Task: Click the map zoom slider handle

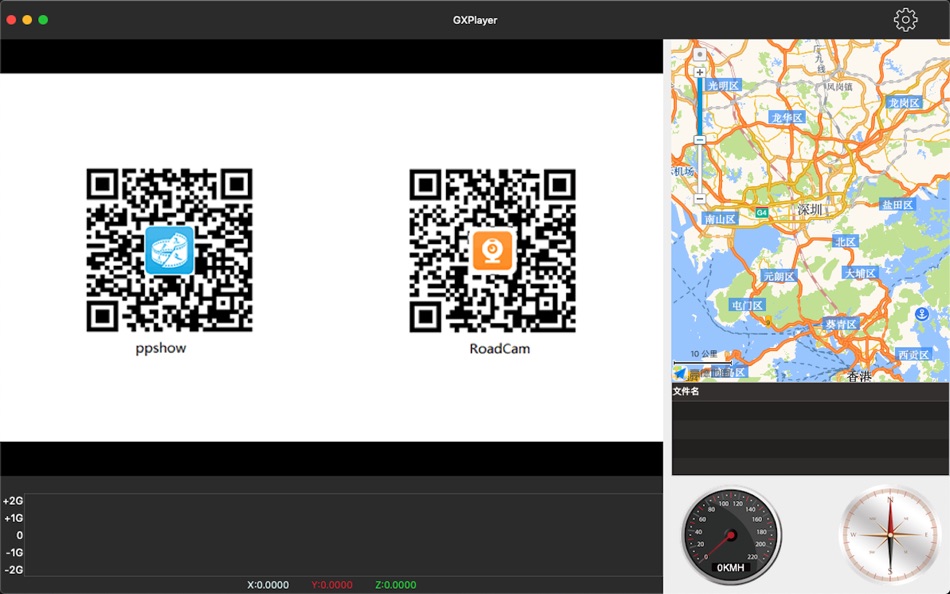Action: pyautogui.click(x=699, y=140)
